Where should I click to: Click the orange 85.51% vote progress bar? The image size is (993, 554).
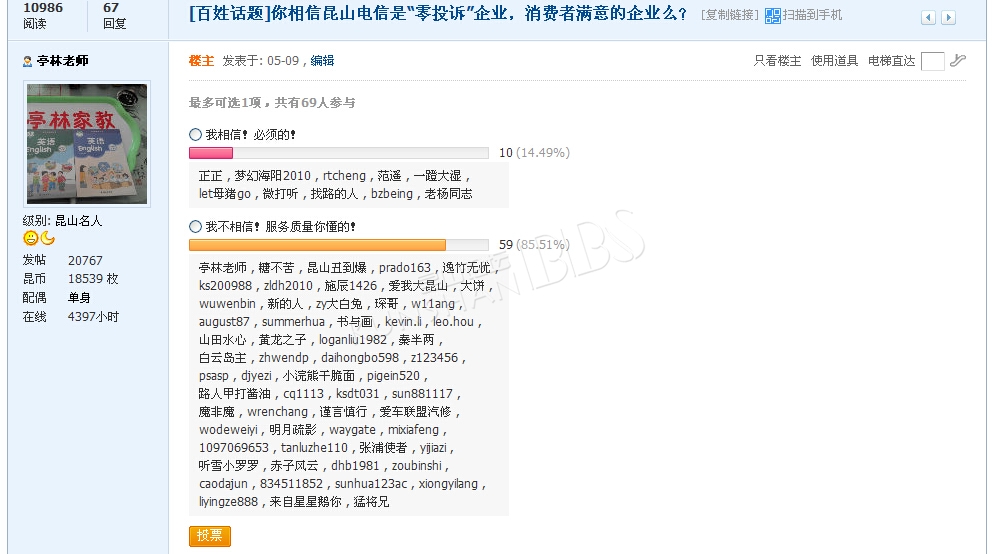(317, 244)
